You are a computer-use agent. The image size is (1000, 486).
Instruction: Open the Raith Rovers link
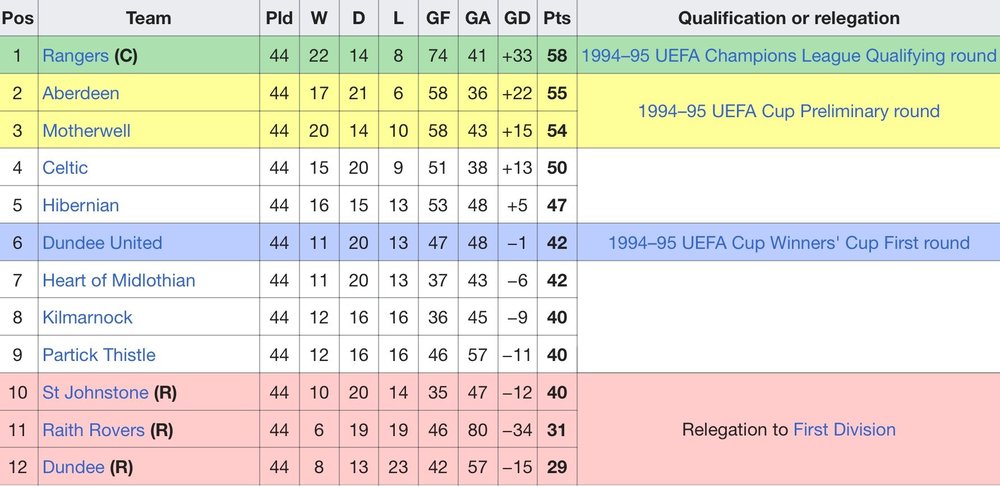coord(94,430)
